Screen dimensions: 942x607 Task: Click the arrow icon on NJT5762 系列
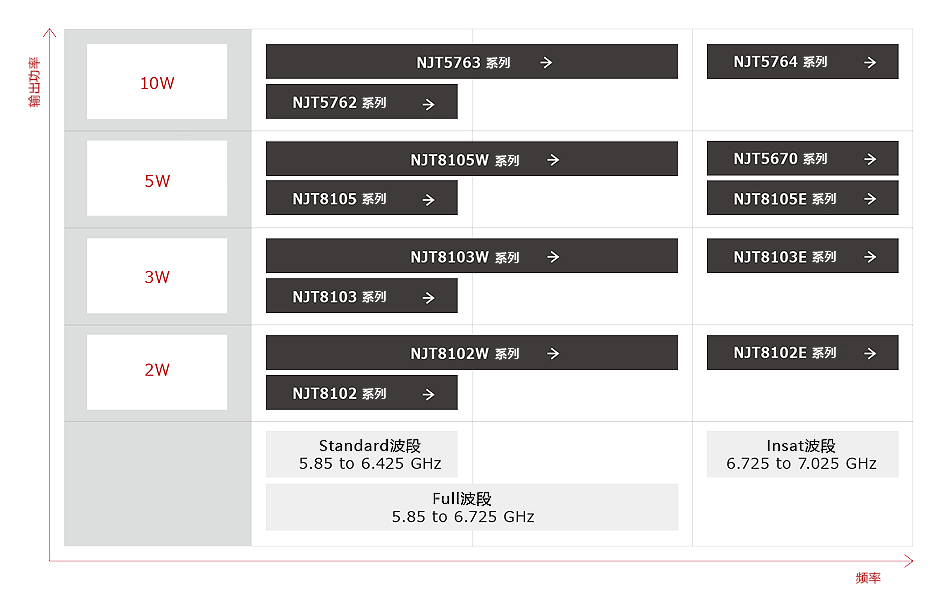pos(428,103)
